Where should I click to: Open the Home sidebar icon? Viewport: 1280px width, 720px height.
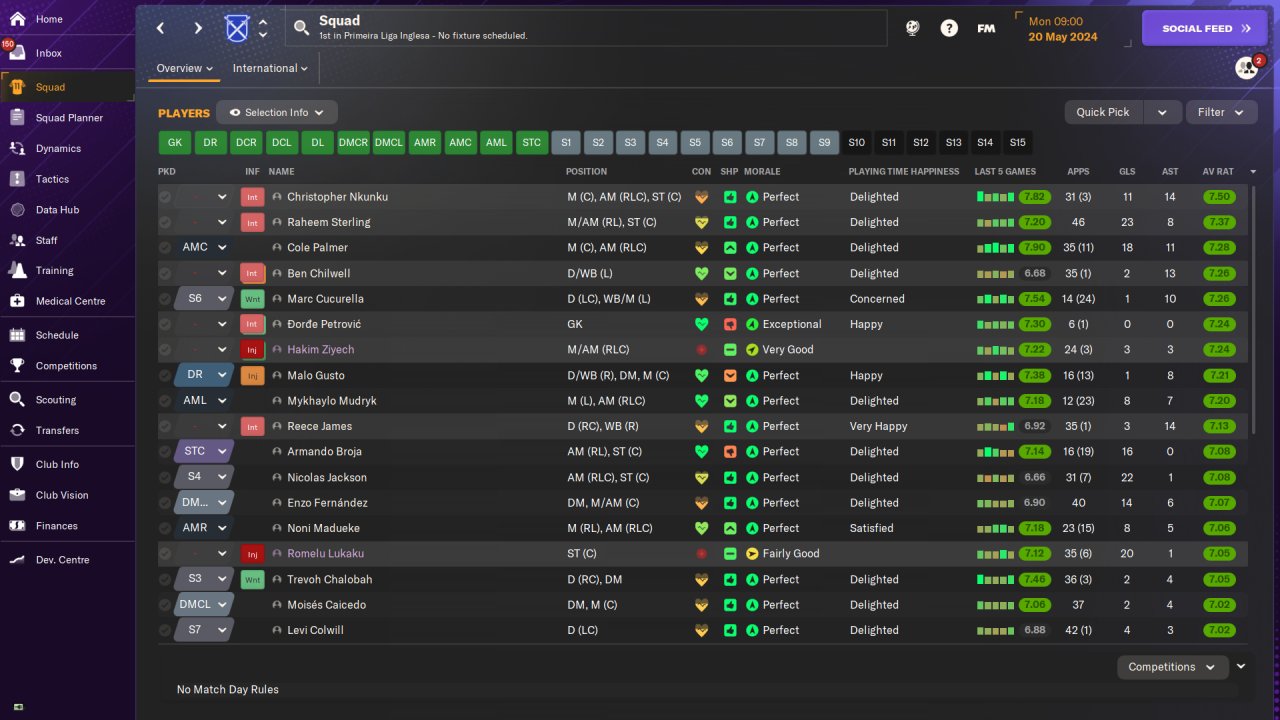[17, 19]
